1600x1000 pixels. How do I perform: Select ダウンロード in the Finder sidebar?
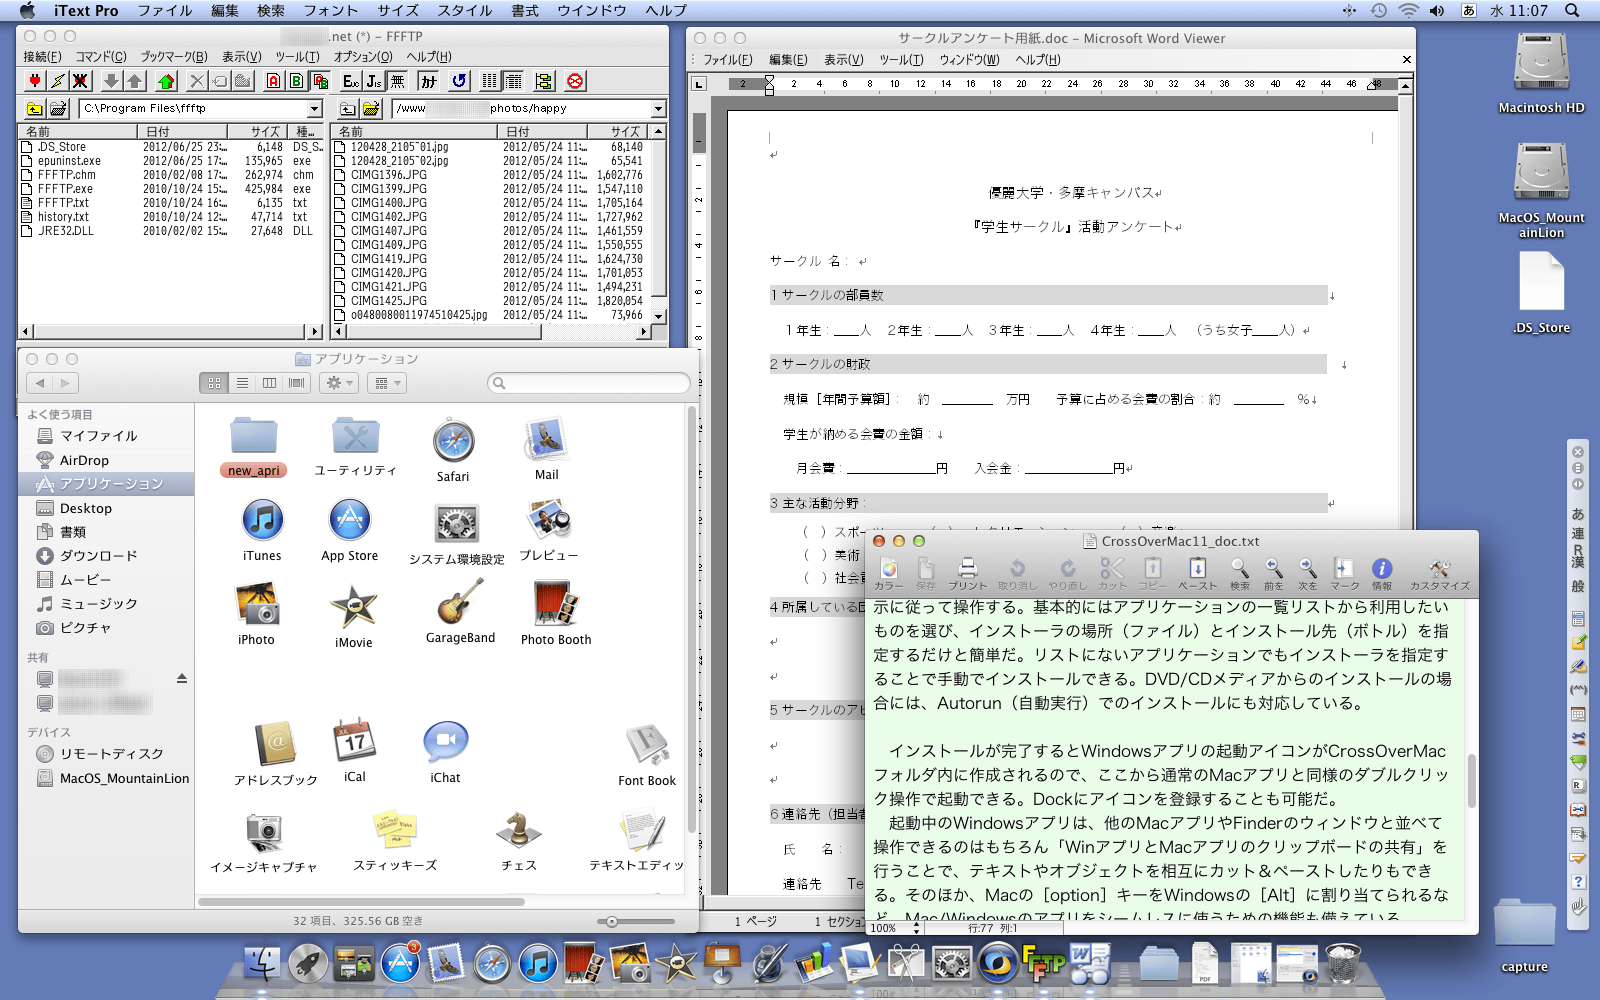pos(98,555)
